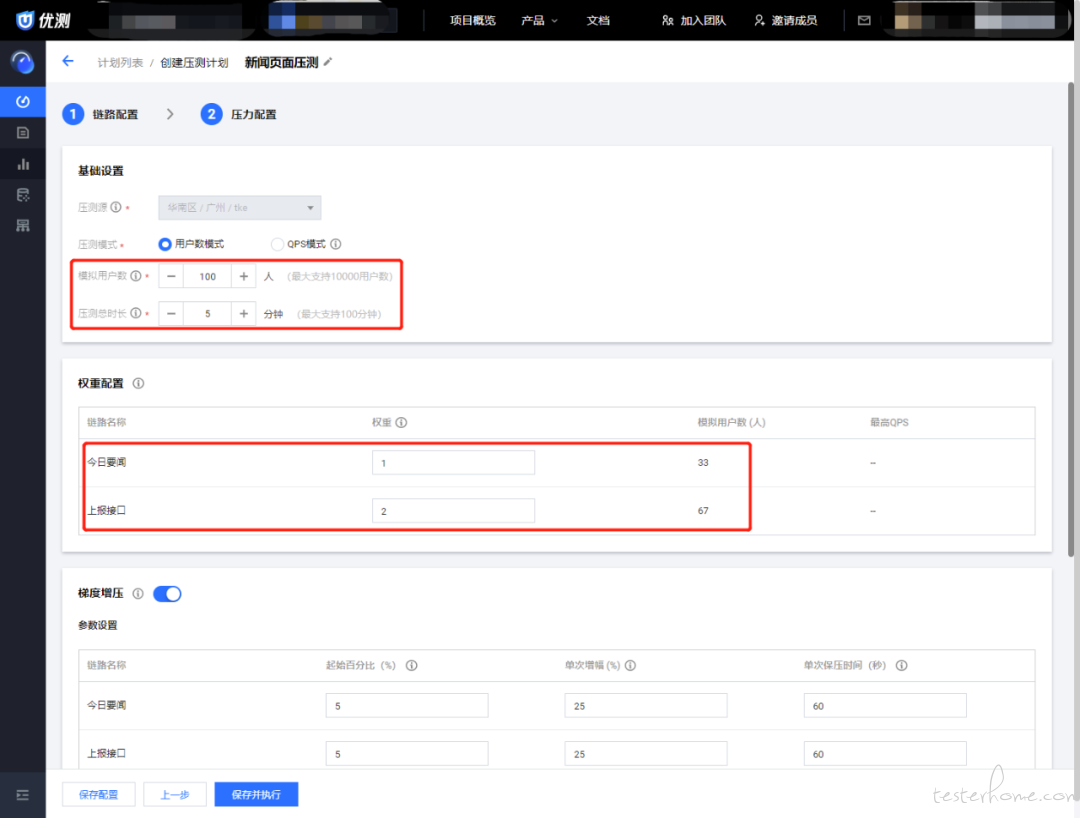Open the 压测源 region dropdown
This screenshot has height=818, width=1080.
(x=240, y=208)
